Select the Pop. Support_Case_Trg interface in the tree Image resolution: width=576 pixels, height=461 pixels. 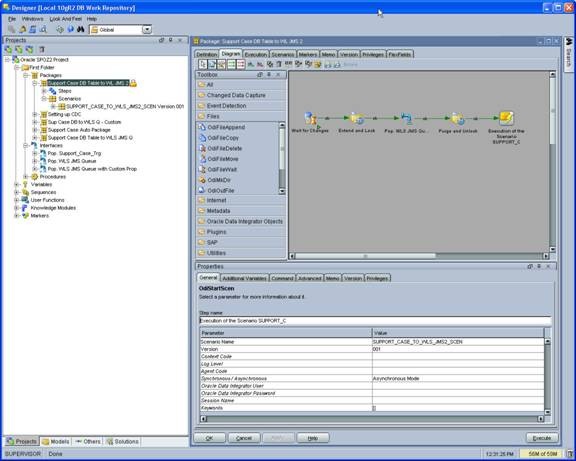(x=74, y=153)
